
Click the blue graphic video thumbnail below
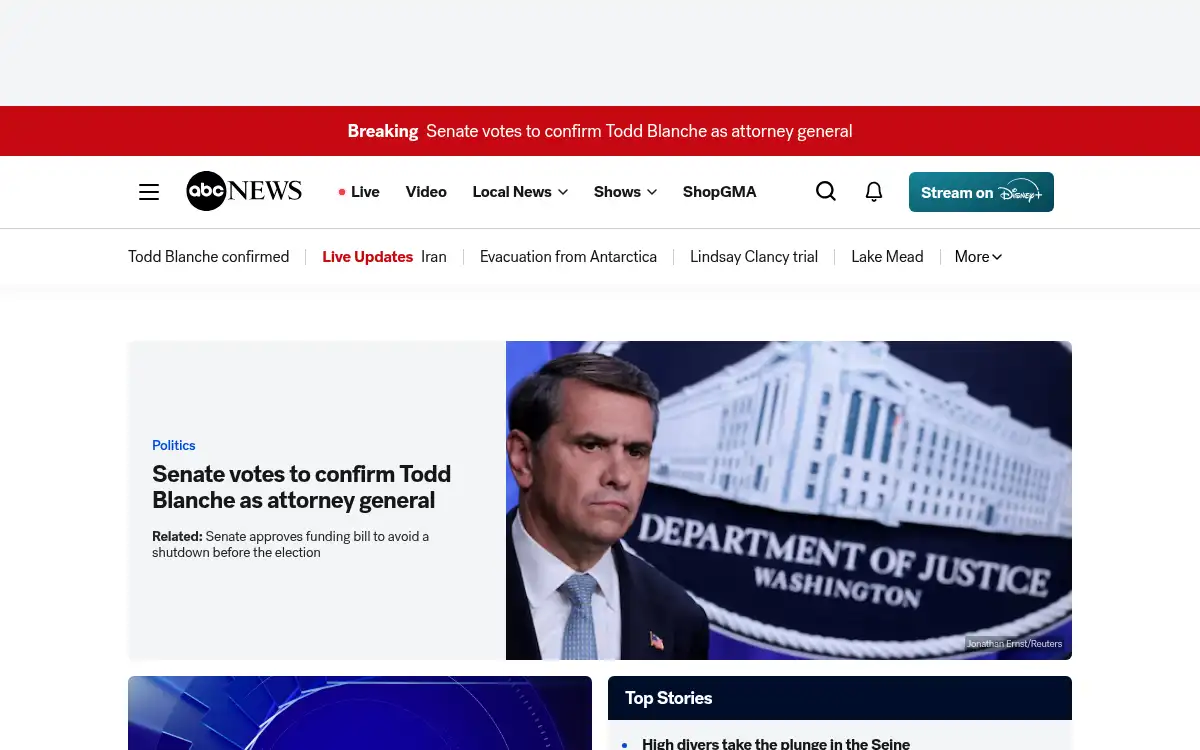coord(360,713)
